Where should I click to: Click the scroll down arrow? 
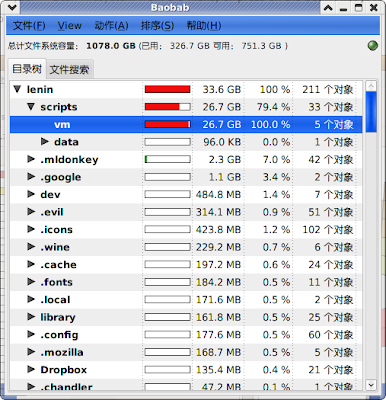pos(371,385)
